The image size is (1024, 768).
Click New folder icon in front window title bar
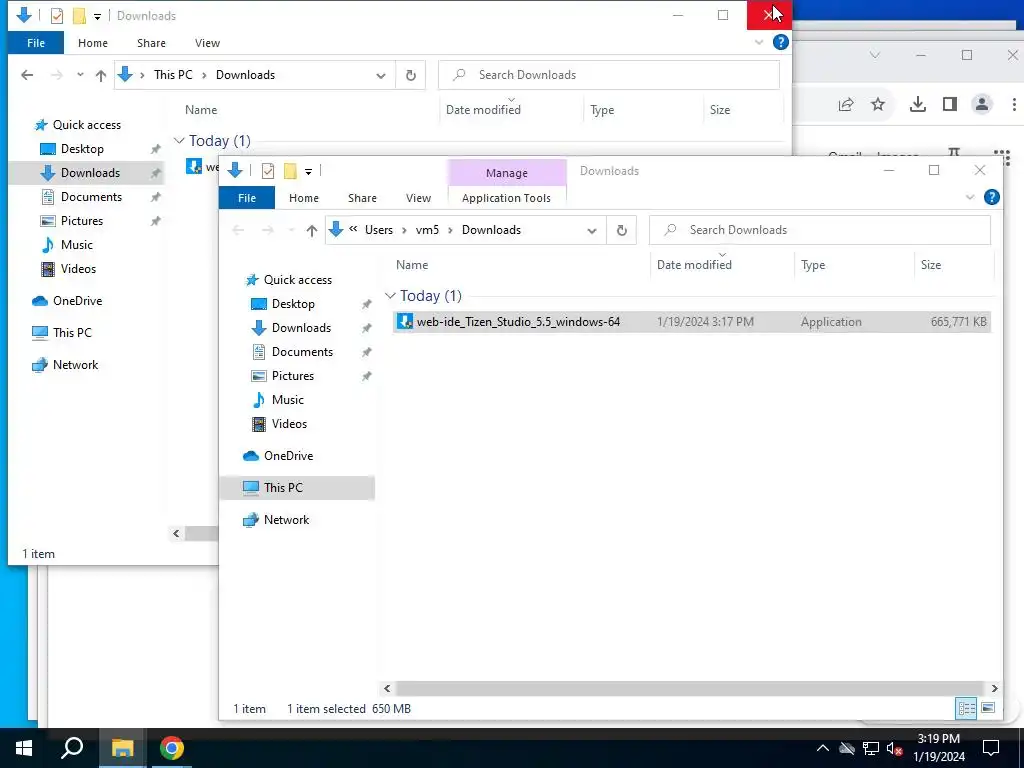290,171
